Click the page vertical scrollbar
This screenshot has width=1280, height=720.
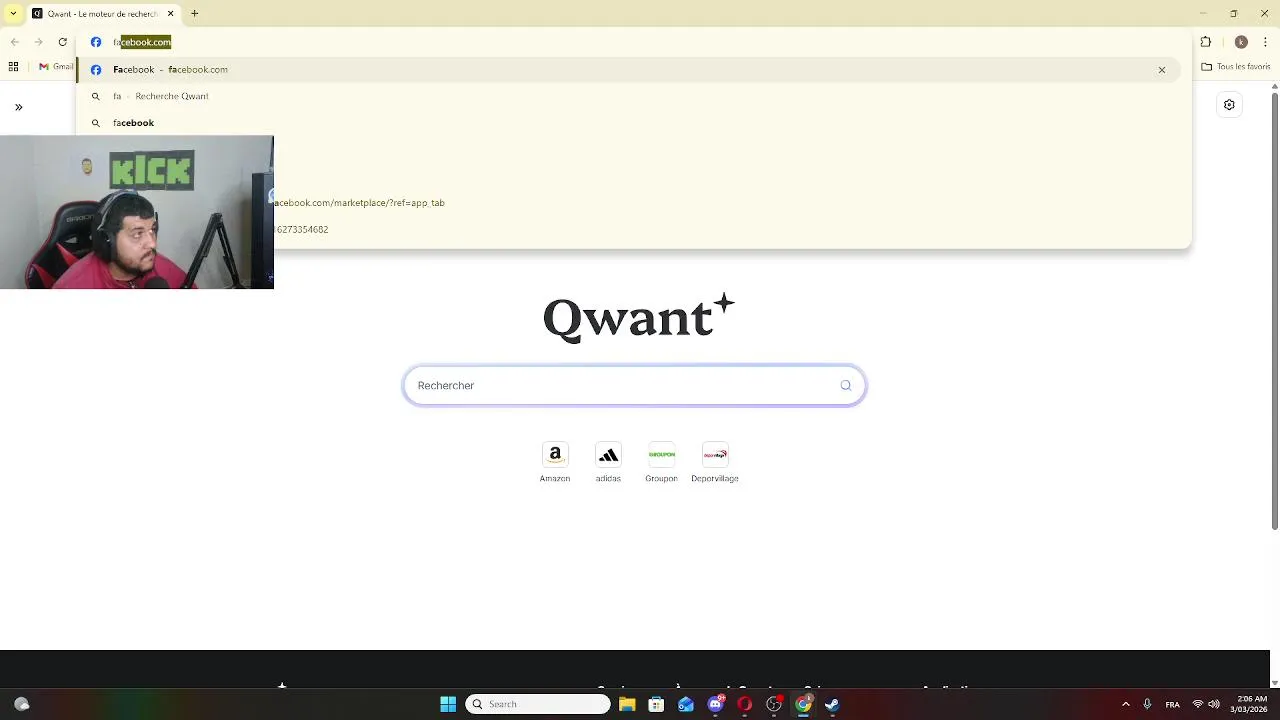[1274, 310]
